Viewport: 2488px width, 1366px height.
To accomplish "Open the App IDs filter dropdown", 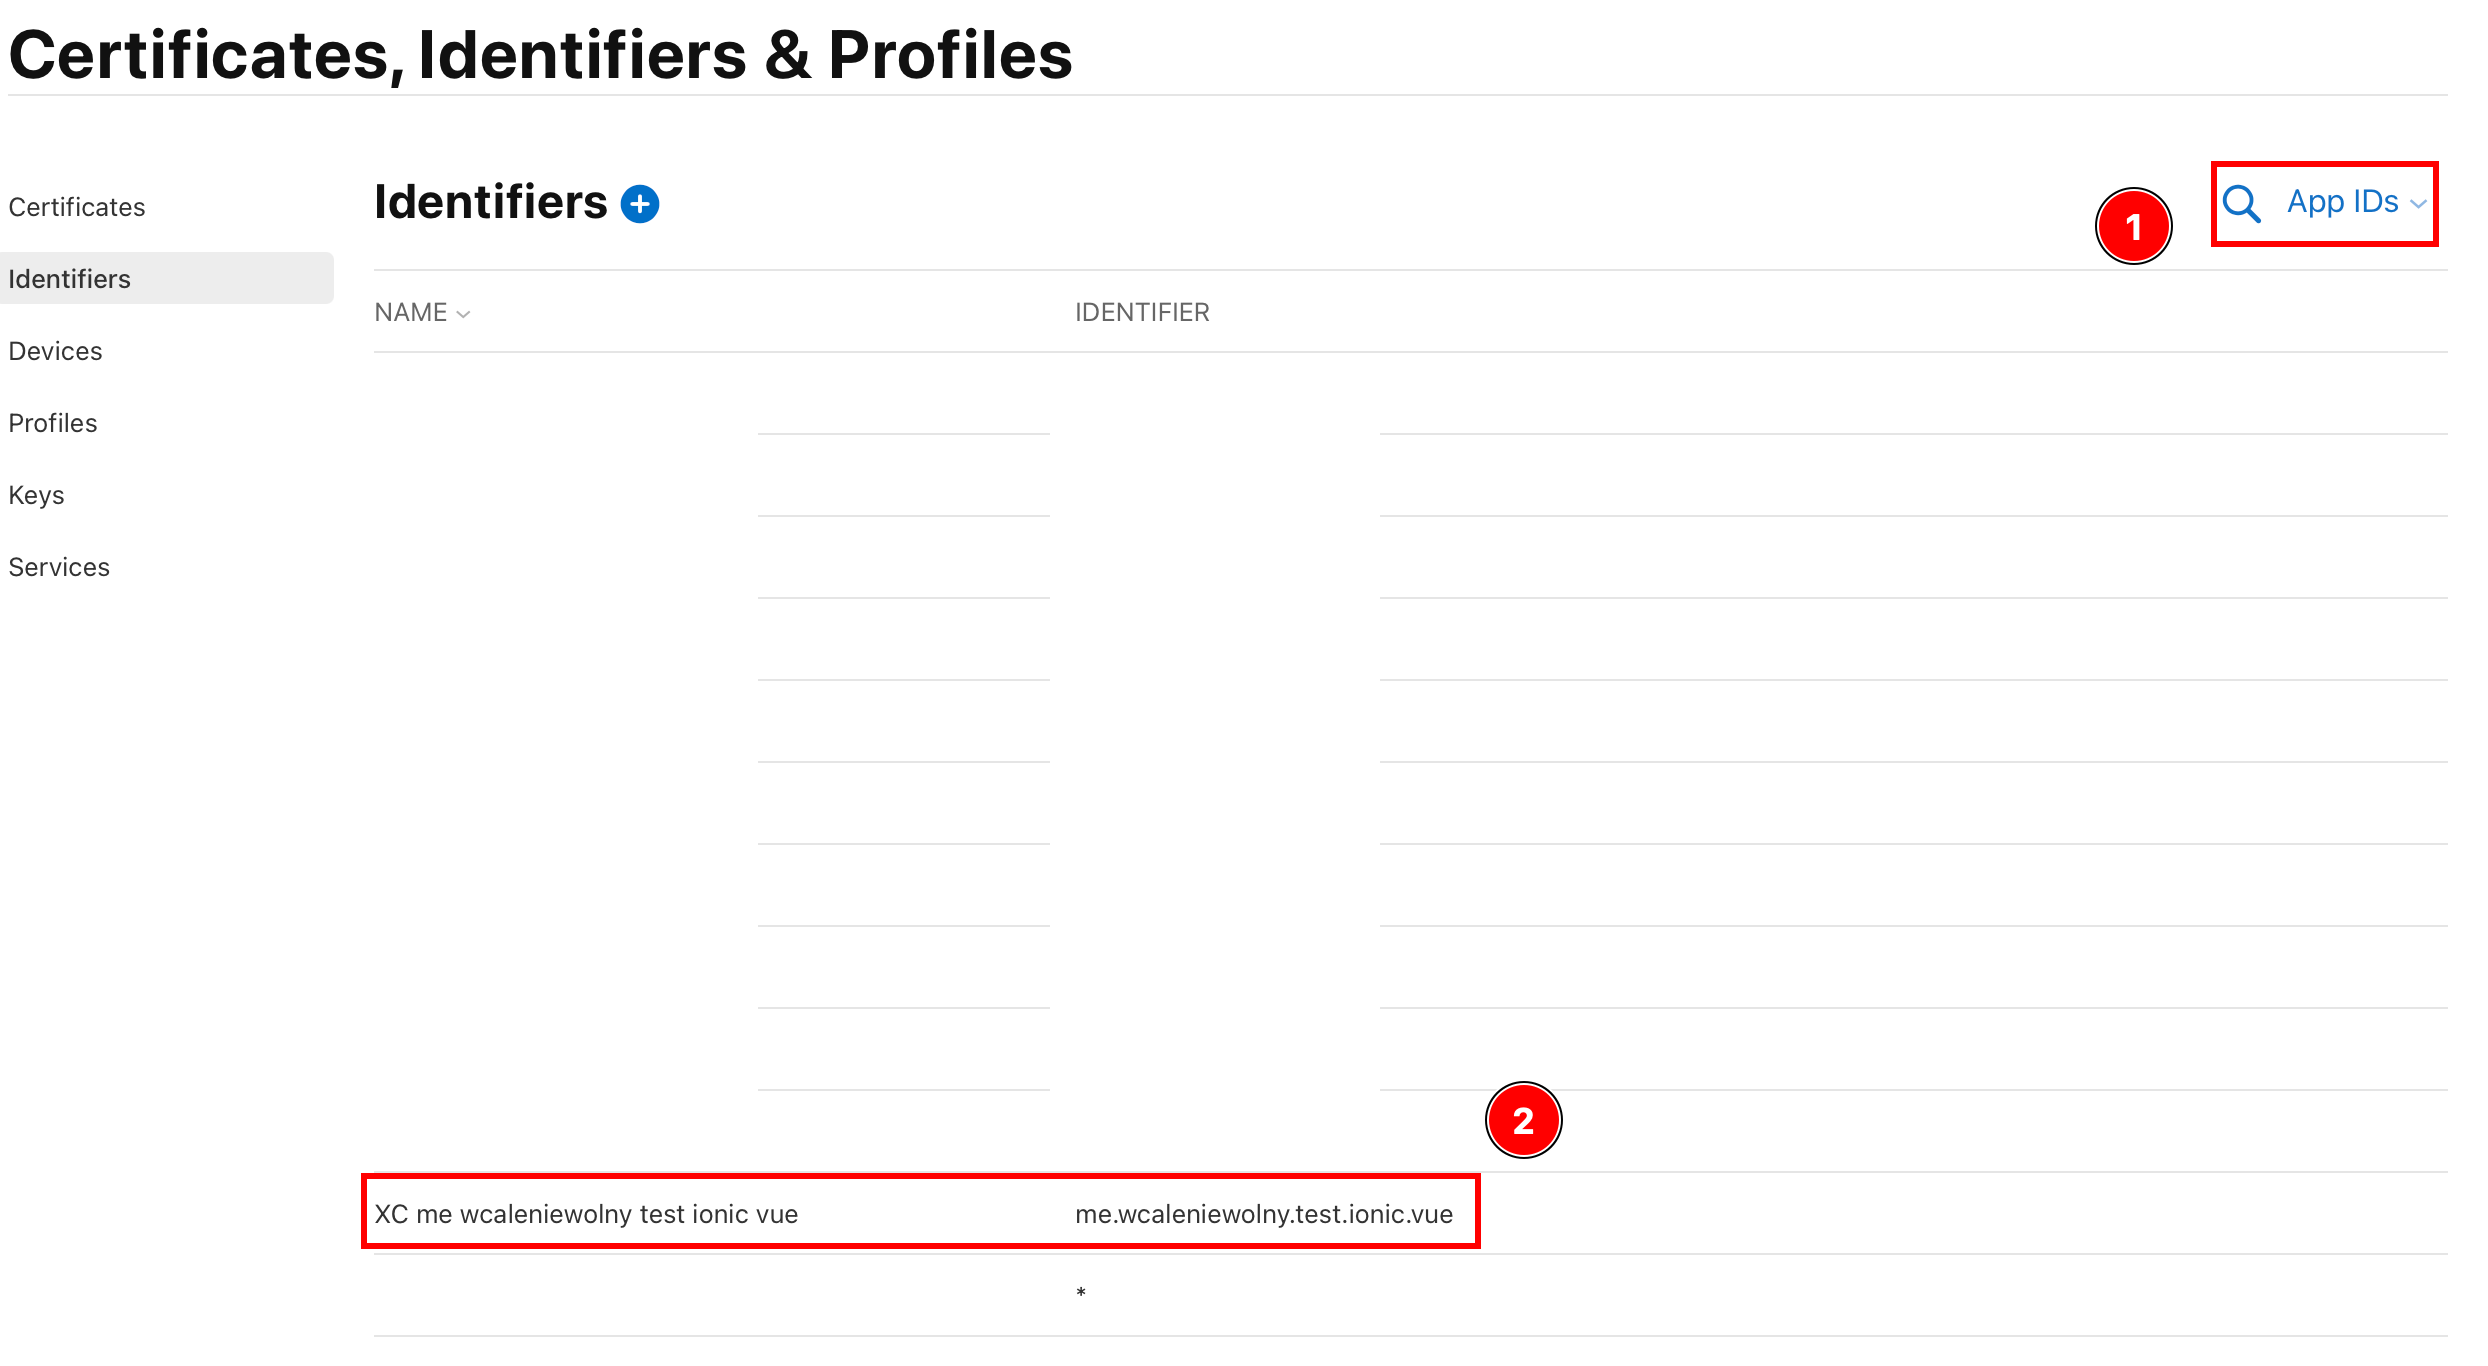I will click(2343, 202).
